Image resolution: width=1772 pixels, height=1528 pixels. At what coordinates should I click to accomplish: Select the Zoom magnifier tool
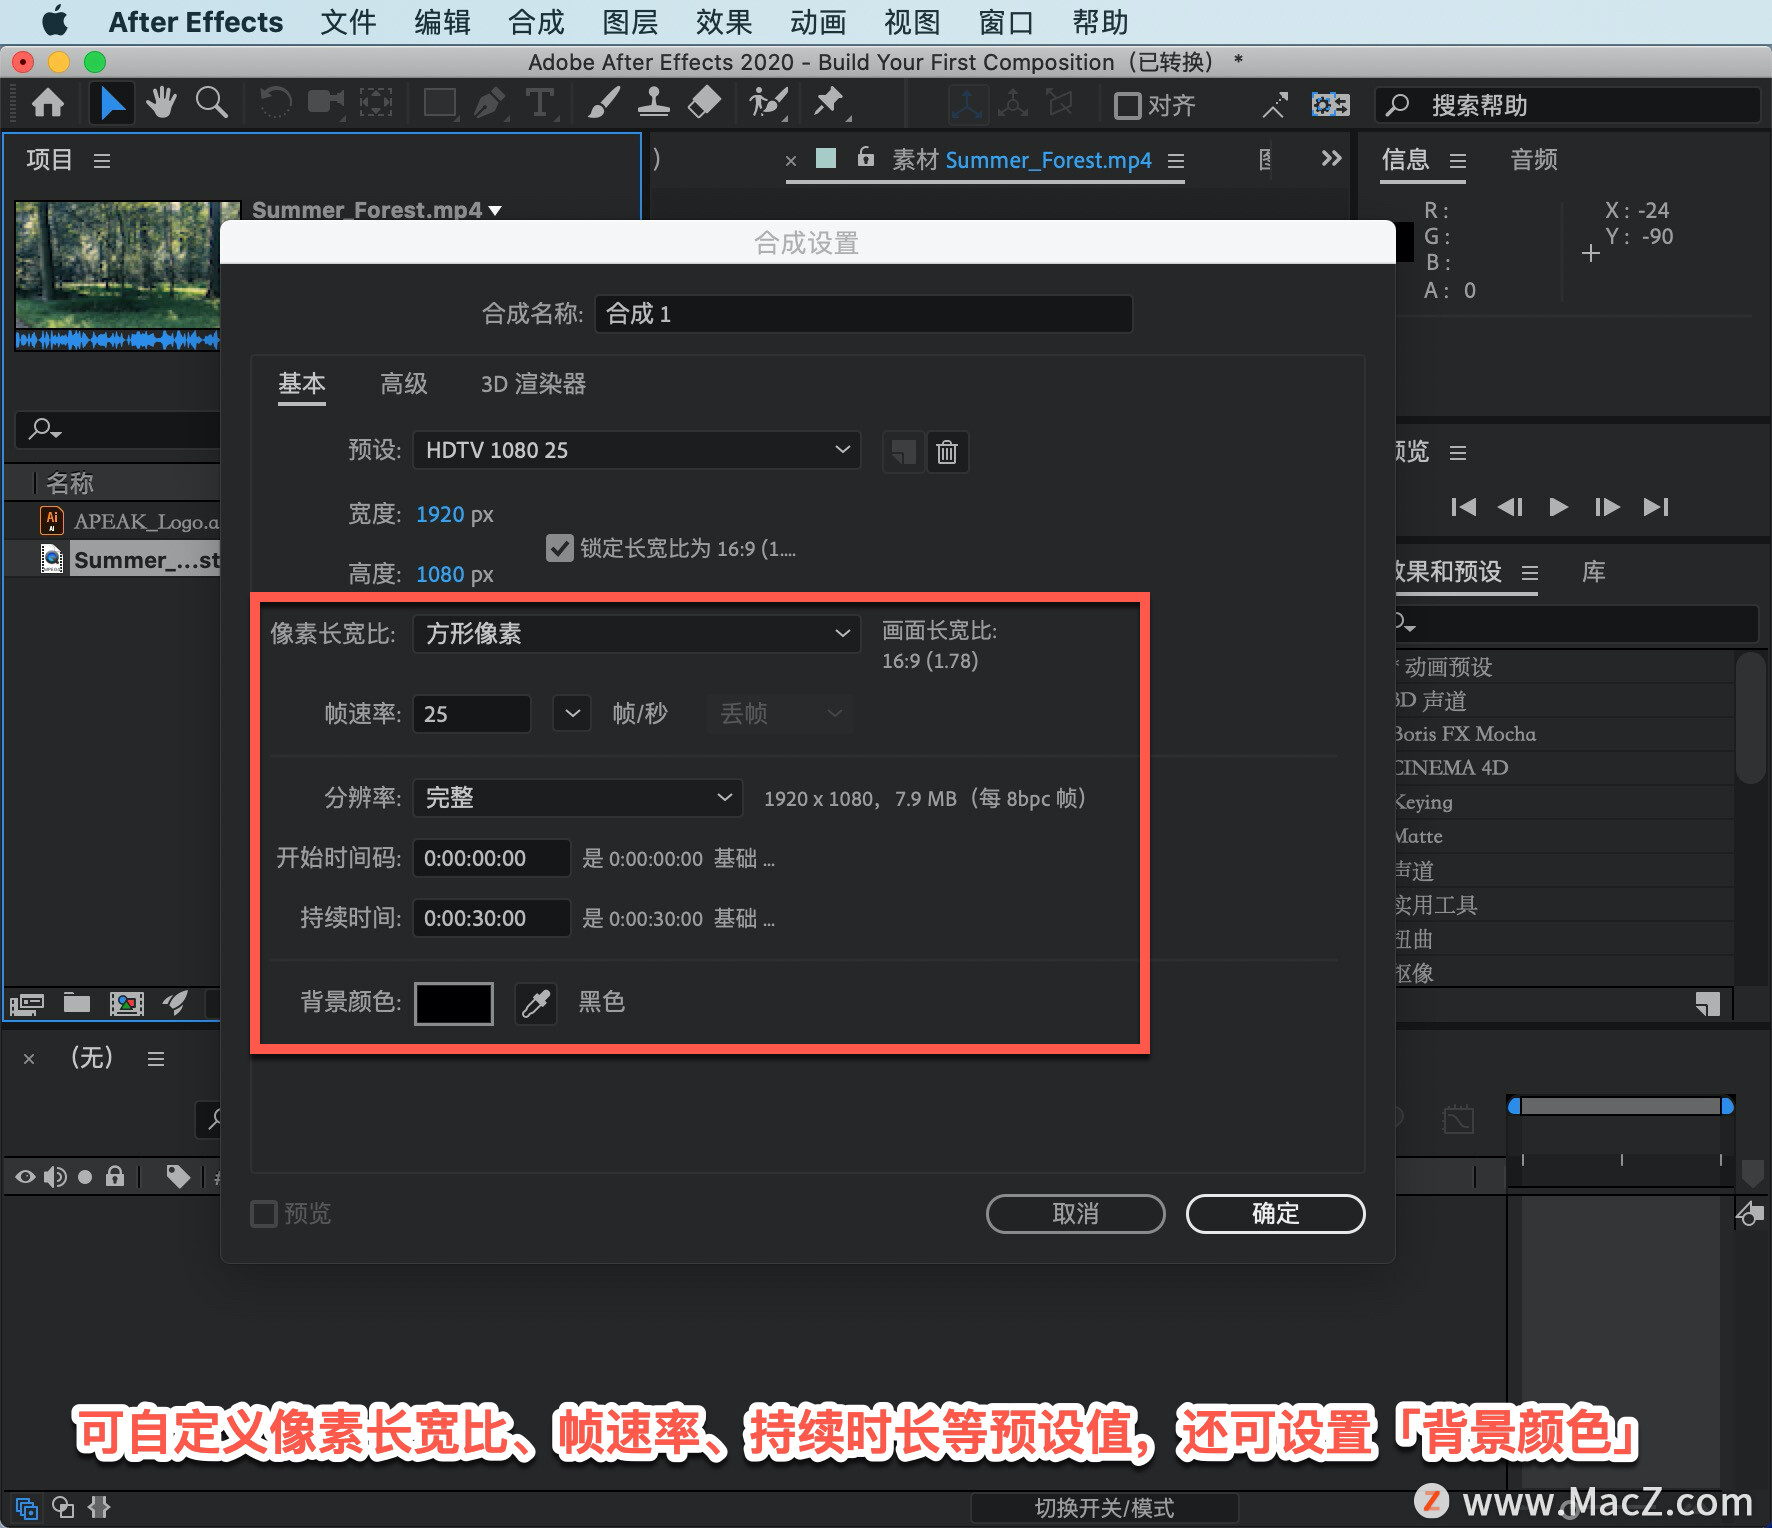tap(211, 103)
